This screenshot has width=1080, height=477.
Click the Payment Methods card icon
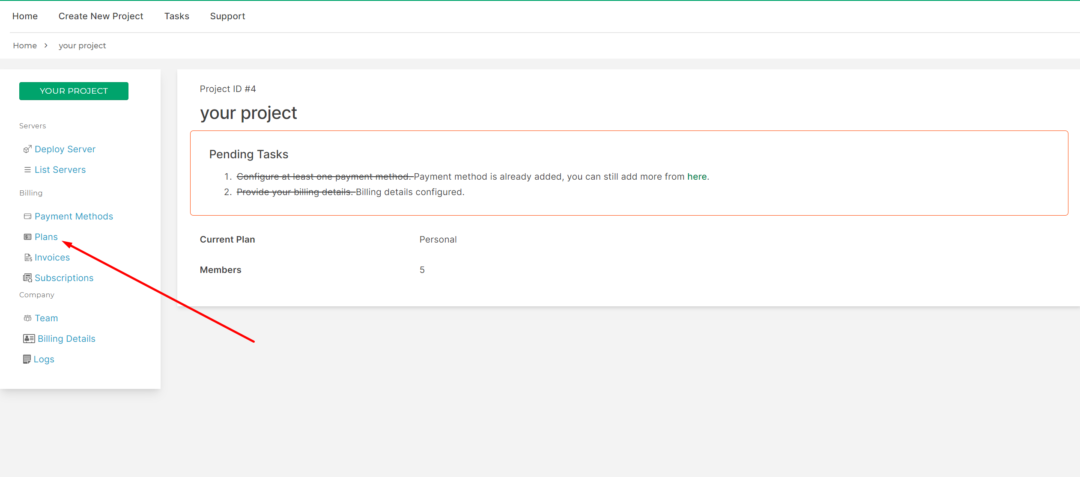point(27,216)
